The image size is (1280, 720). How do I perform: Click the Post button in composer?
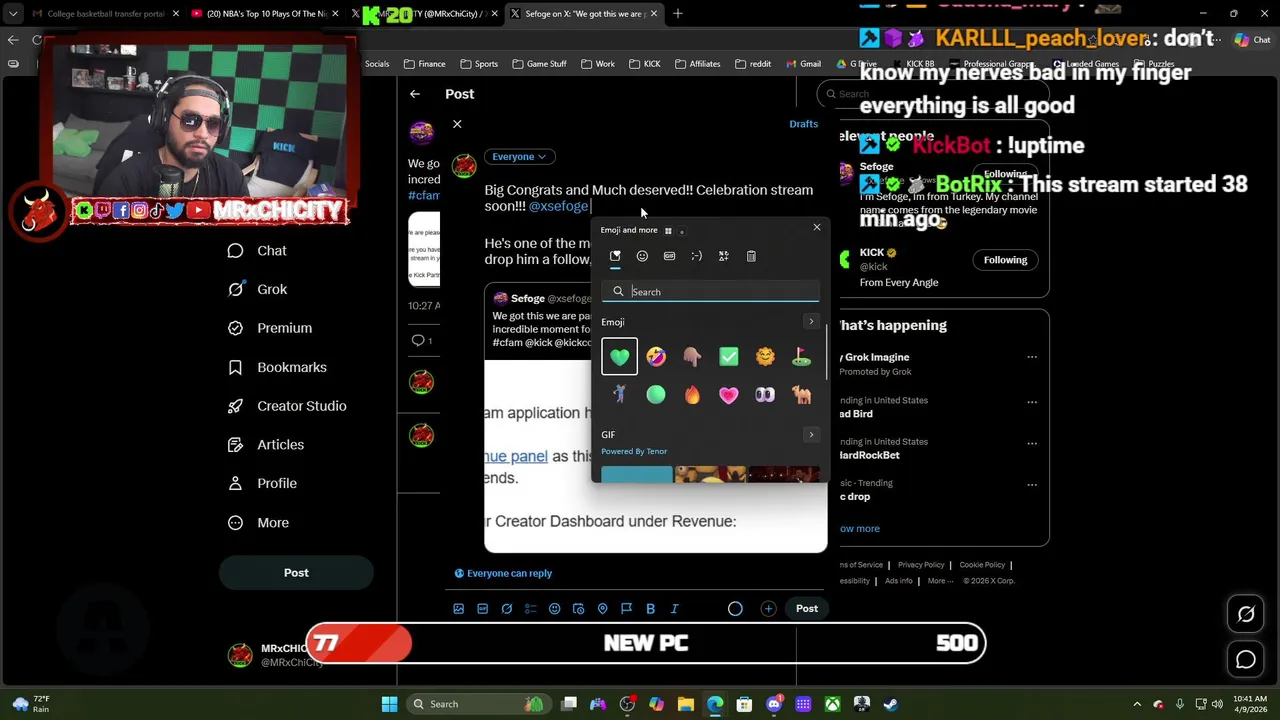click(x=807, y=609)
